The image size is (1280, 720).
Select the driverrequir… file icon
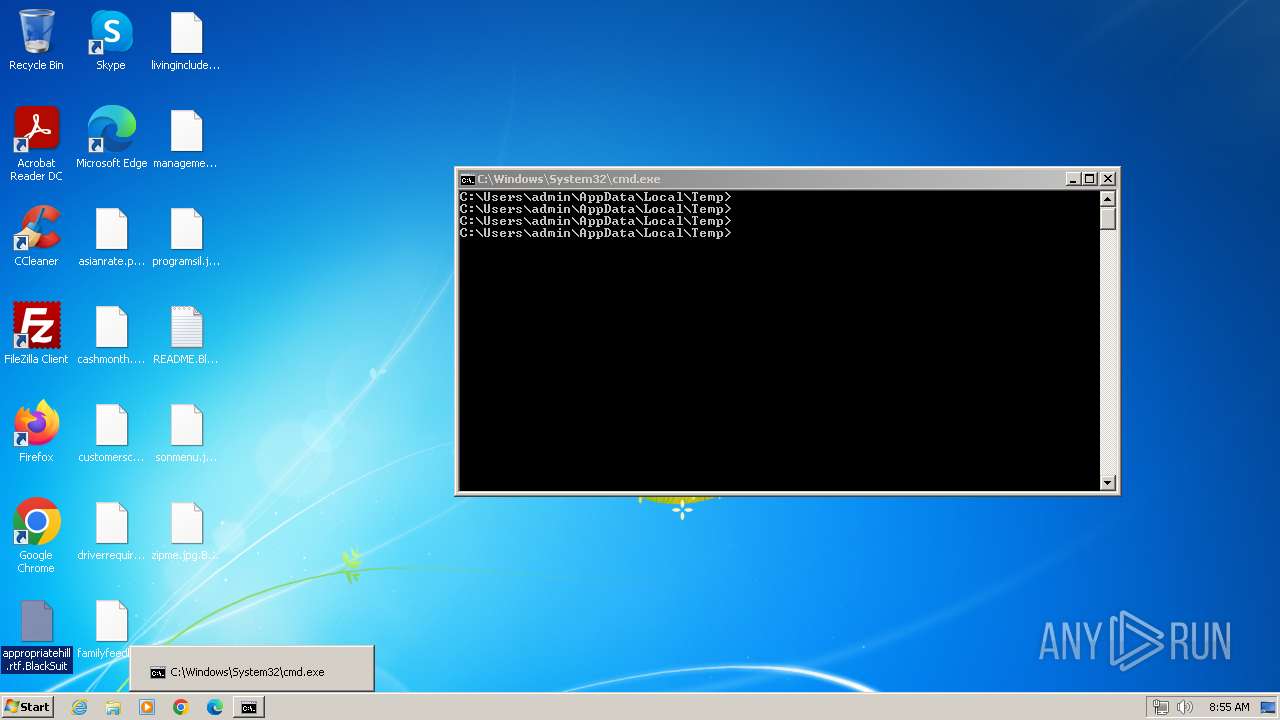(111, 530)
